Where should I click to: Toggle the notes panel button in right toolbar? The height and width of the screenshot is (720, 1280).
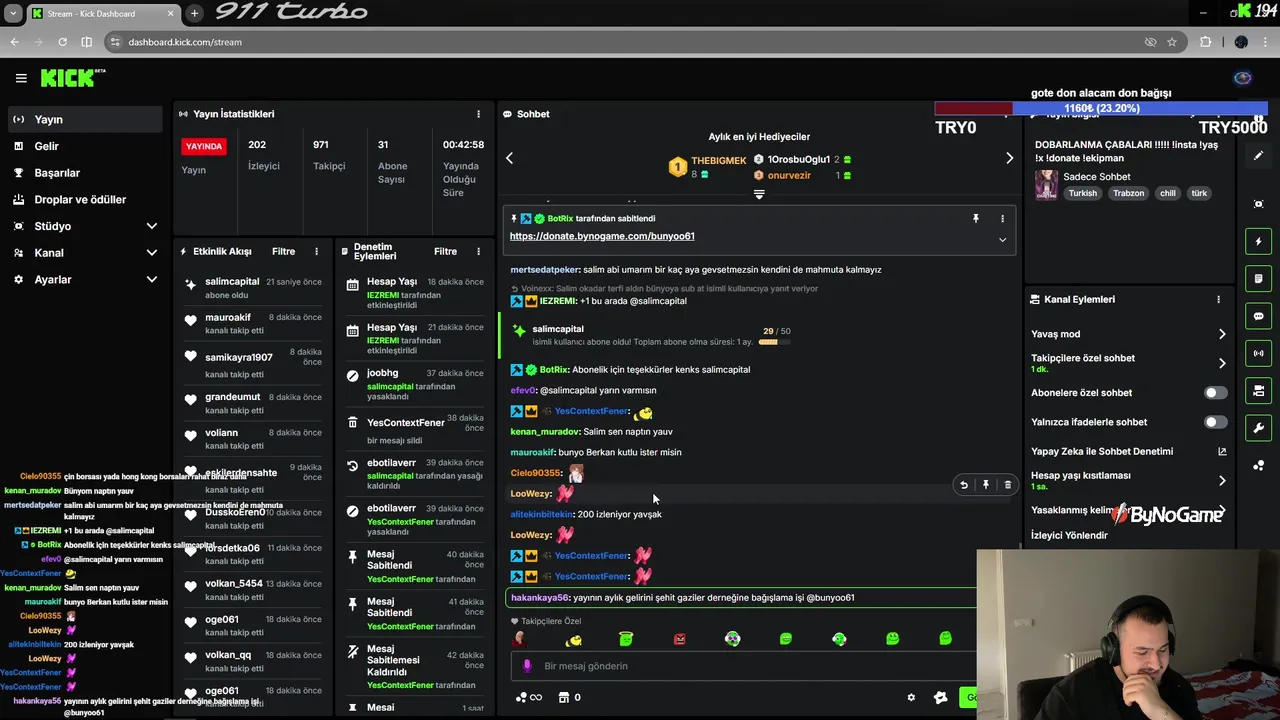(1258, 278)
